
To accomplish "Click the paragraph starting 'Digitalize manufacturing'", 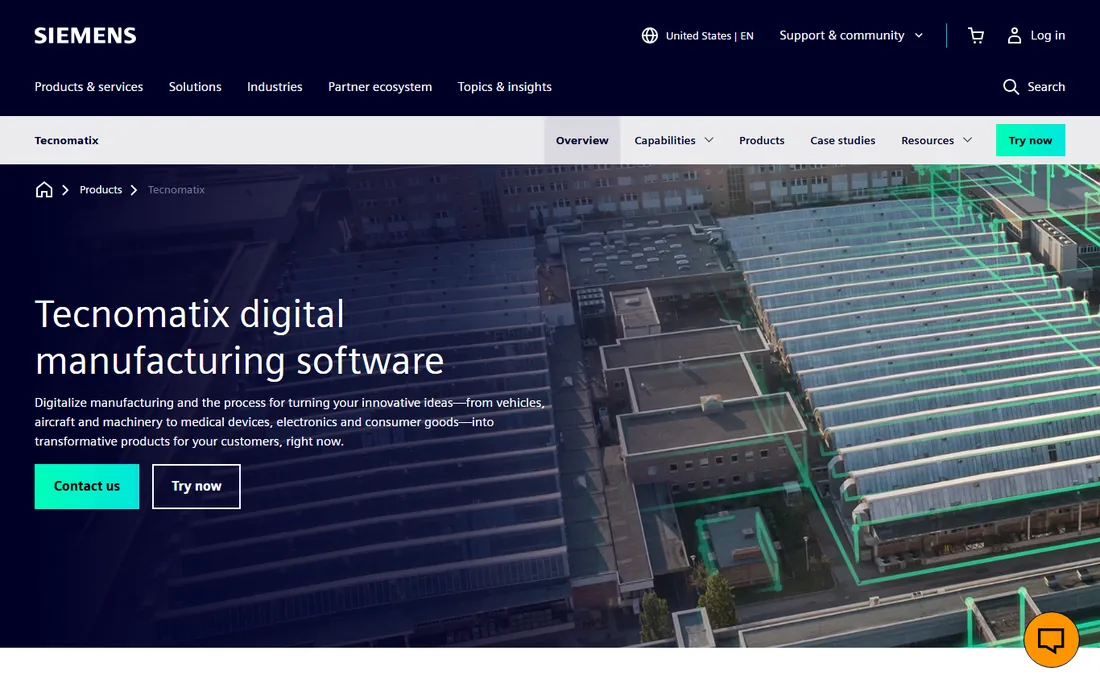I will 290,422.
